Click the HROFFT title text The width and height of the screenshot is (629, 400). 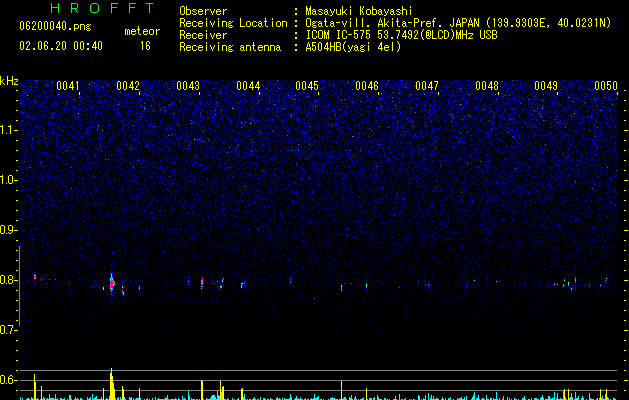(102, 8)
